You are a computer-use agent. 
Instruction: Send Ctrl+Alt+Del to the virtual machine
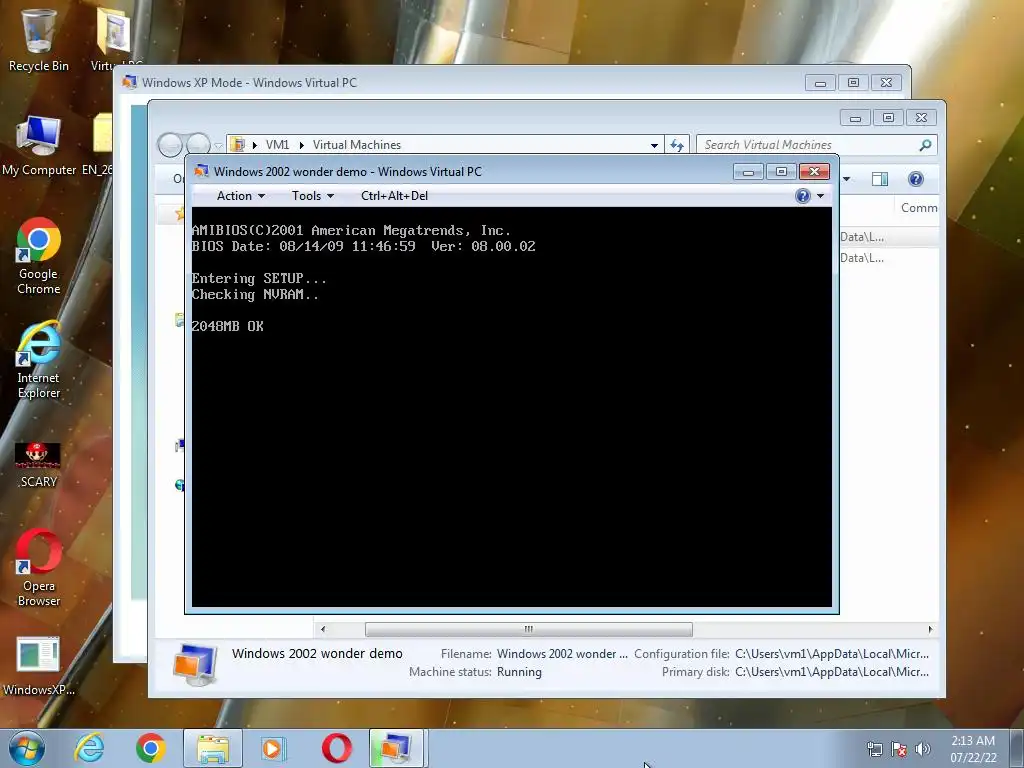(x=394, y=196)
